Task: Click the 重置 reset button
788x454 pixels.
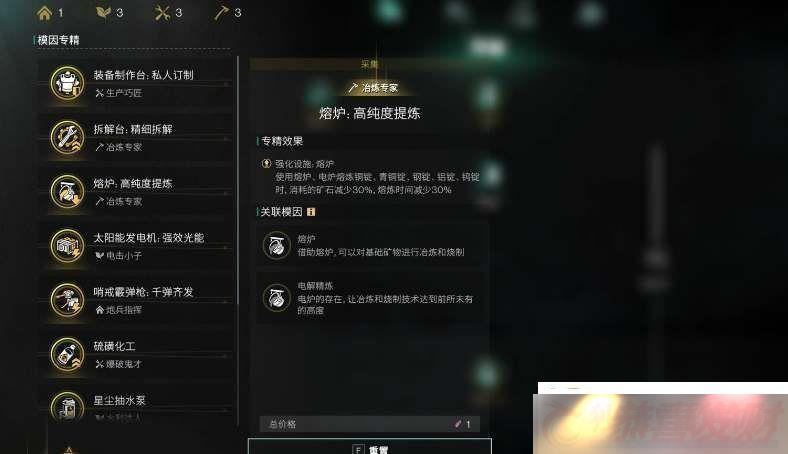Action: (x=370, y=447)
